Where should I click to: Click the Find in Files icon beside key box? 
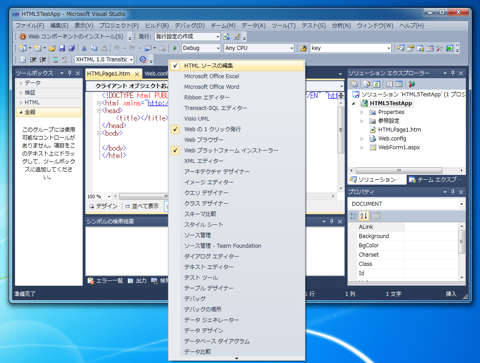(303, 48)
